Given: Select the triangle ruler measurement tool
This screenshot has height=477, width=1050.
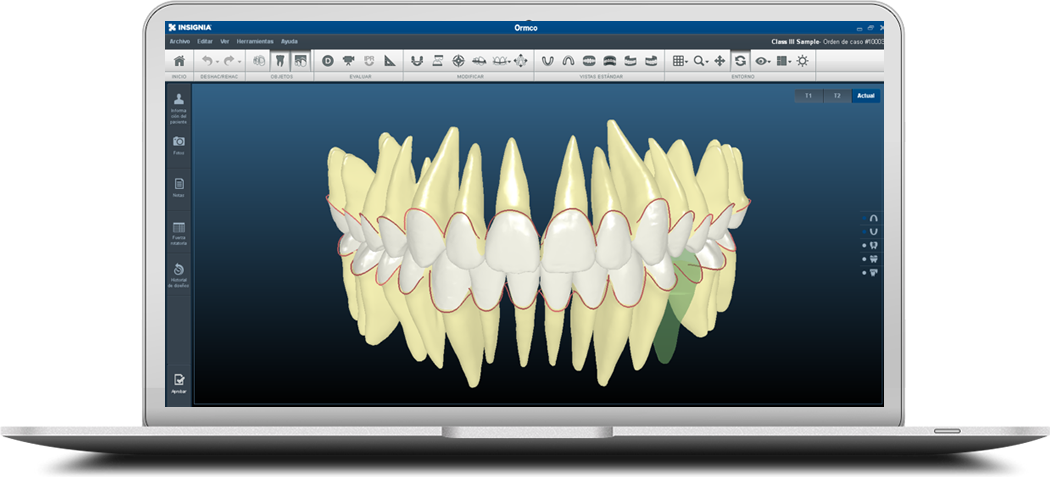Looking at the screenshot, I should 389,61.
